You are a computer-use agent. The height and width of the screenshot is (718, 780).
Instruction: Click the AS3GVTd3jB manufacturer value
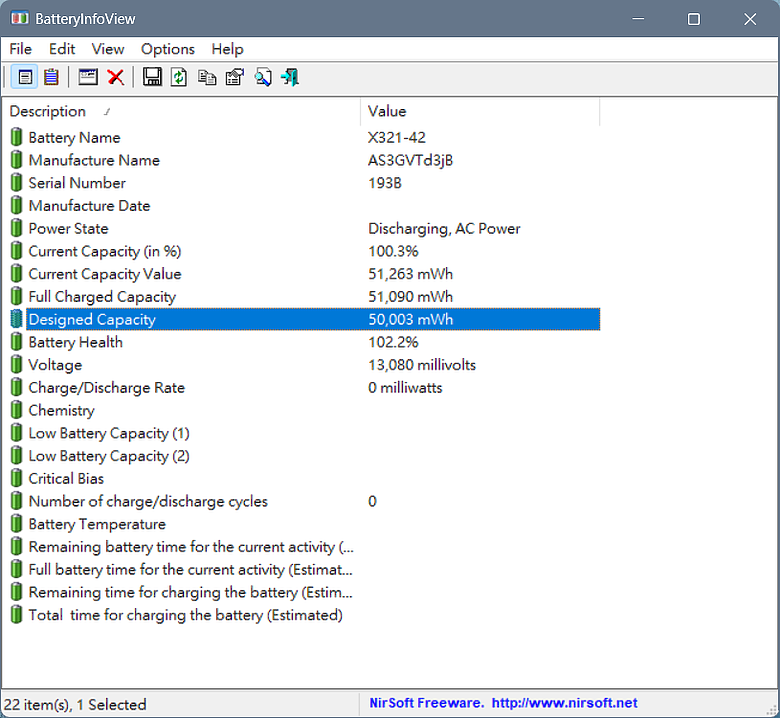(x=410, y=160)
